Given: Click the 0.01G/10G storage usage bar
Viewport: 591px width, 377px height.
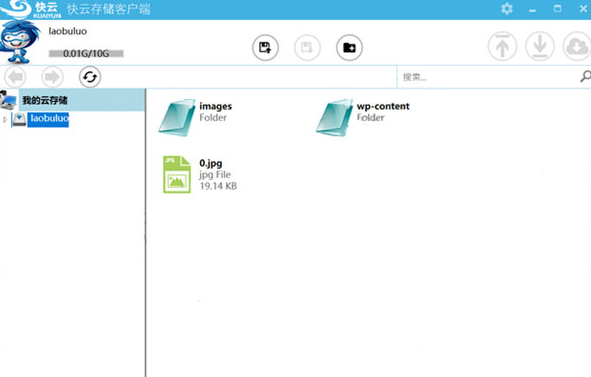Looking at the screenshot, I should pyautogui.click(x=86, y=54).
